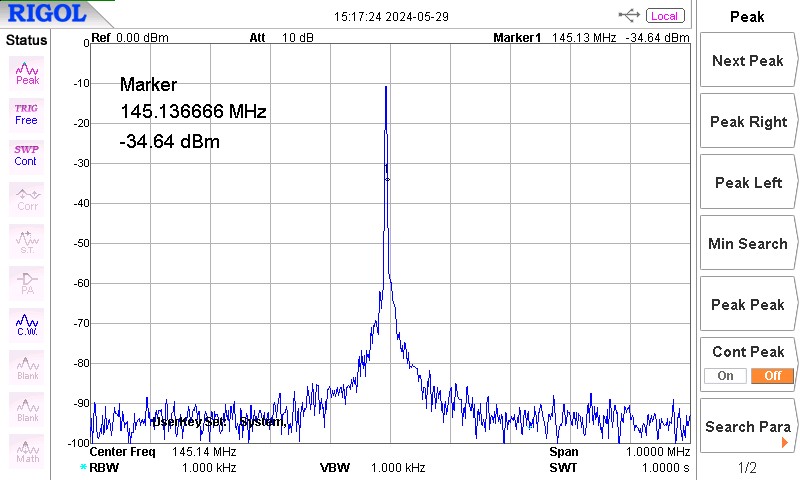
Task: Click the PA preamplifier status icon
Action: click(x=27, y=283)
